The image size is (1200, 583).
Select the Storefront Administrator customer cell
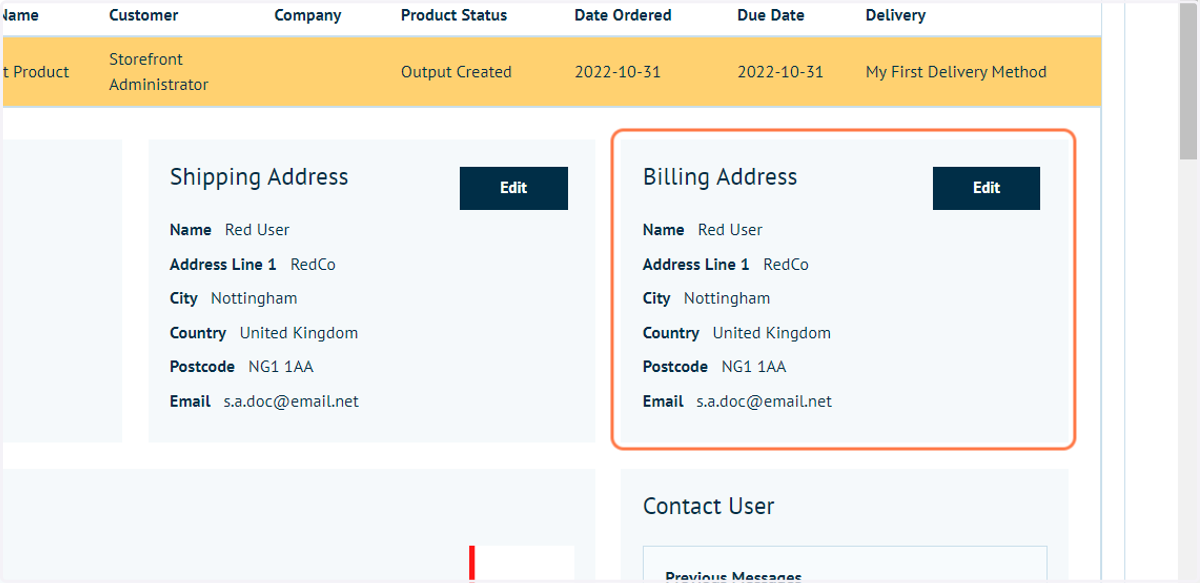point(159,72)
